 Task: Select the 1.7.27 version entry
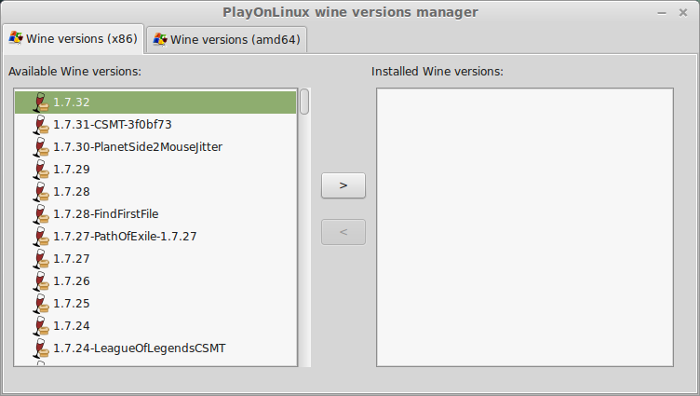155,258
